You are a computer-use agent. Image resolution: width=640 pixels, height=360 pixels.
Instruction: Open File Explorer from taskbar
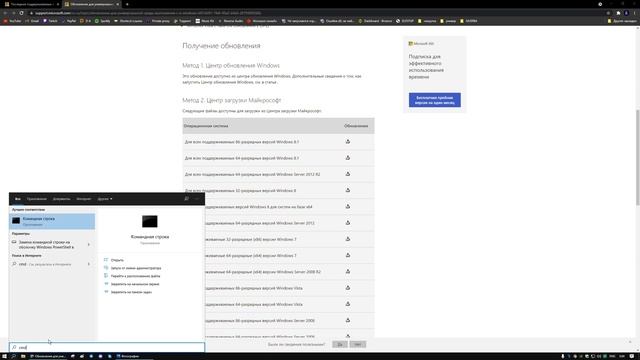point(23,356)
